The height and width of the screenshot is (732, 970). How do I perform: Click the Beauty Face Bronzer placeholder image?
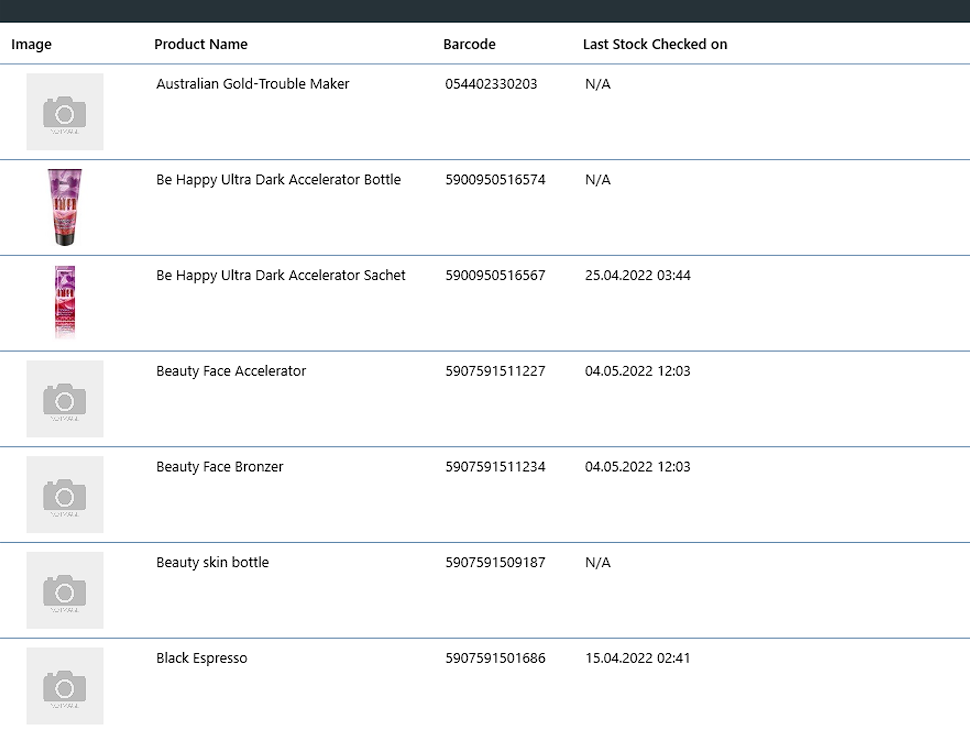(65, 494)
